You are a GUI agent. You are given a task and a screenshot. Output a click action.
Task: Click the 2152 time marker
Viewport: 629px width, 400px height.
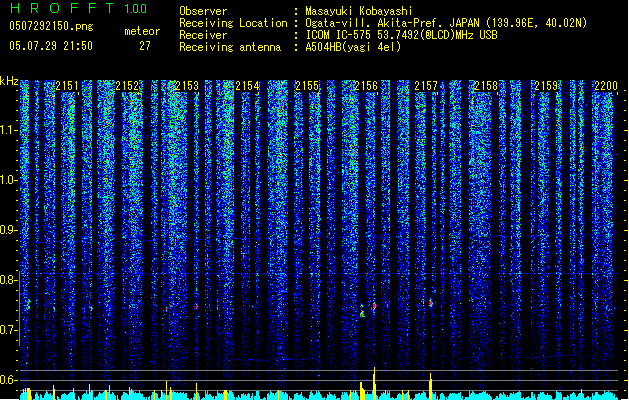pyautogui.click(x=127, y=86)
